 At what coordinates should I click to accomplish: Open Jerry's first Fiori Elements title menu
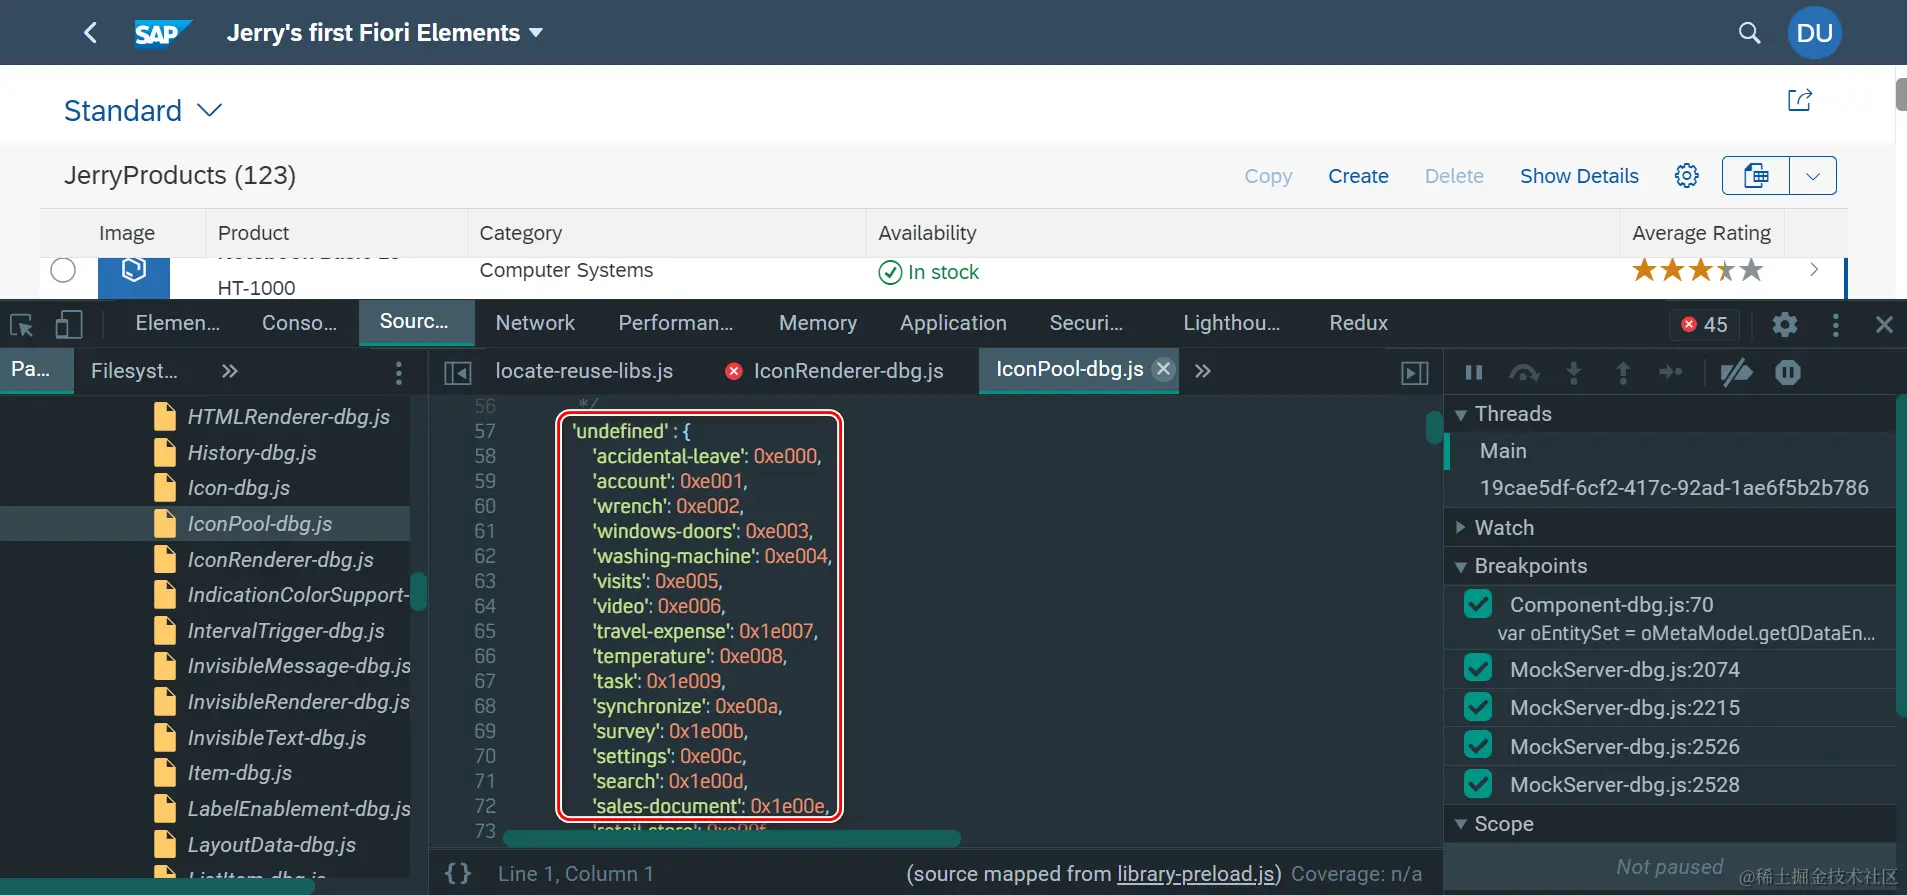(384, 33)
